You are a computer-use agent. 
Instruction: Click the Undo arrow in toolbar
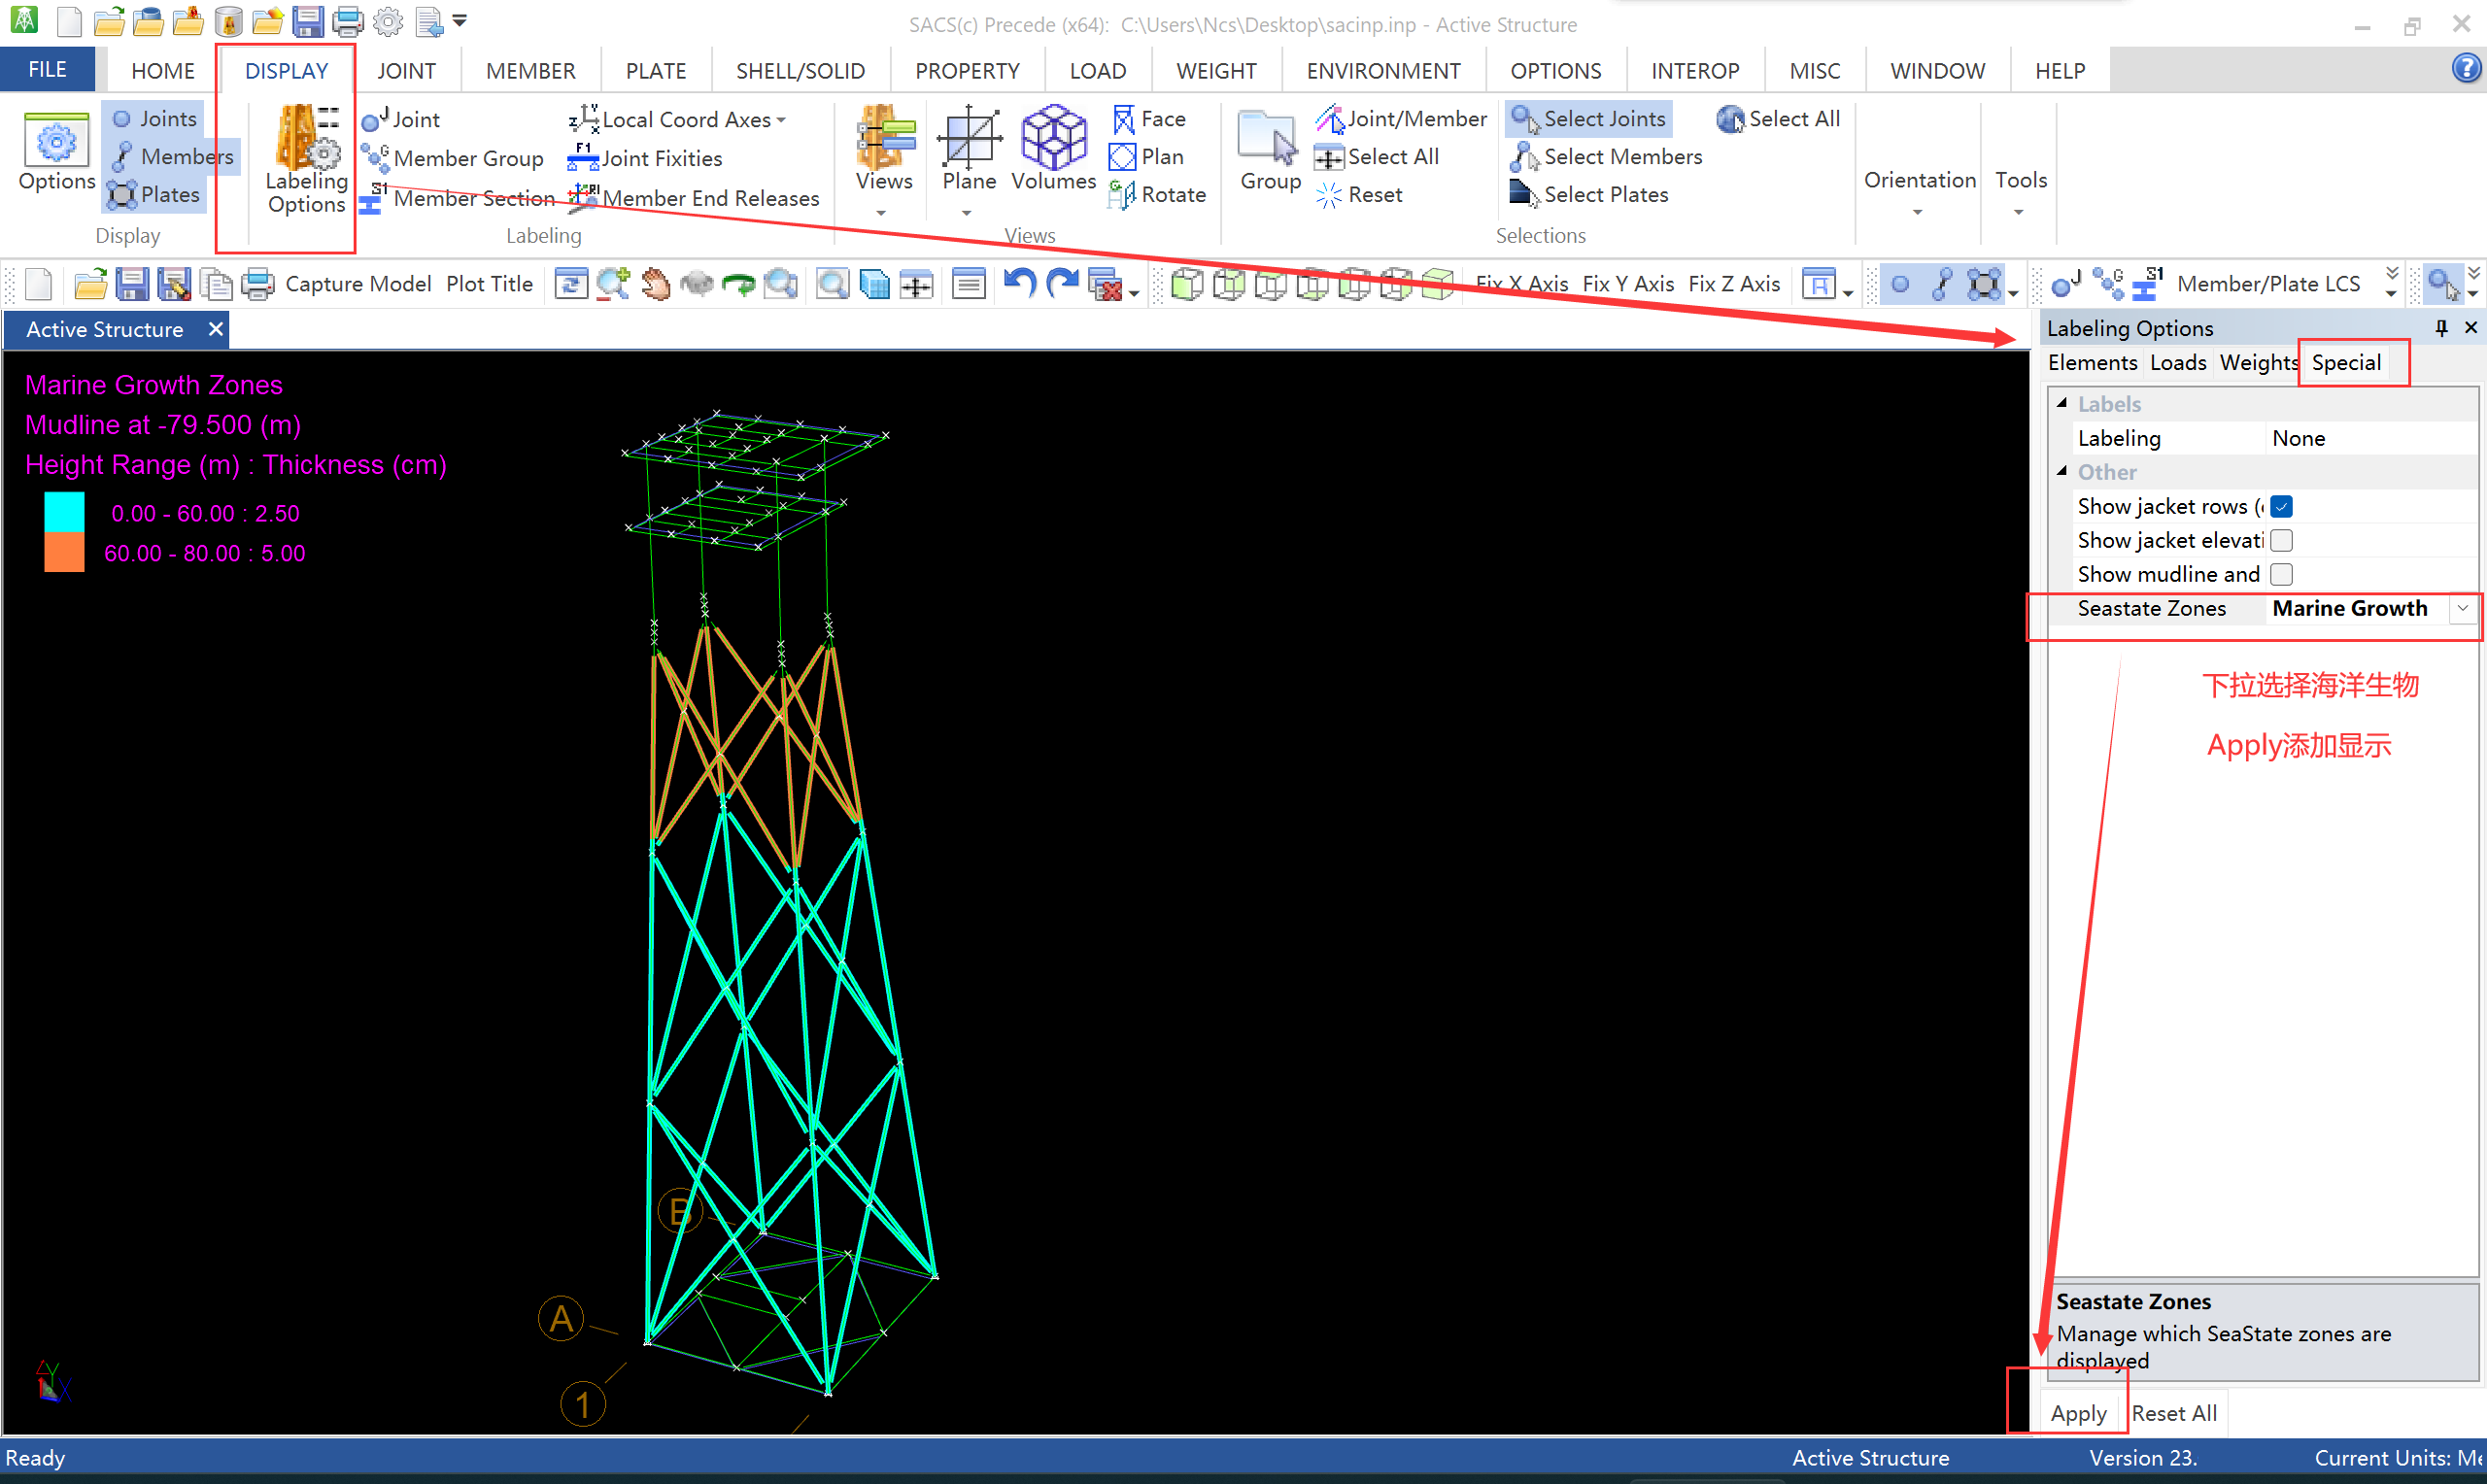coord(1018,284)
